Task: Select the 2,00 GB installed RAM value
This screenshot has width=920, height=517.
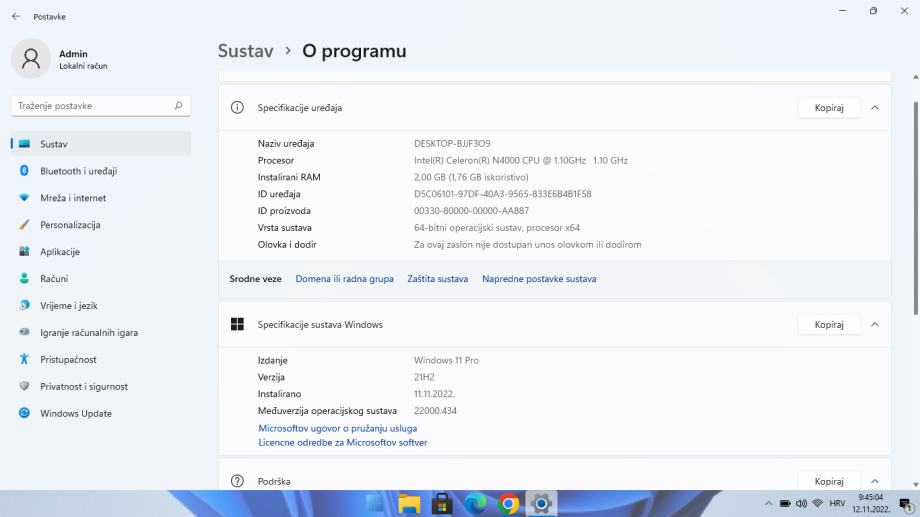Action: [x=471, y=177]
